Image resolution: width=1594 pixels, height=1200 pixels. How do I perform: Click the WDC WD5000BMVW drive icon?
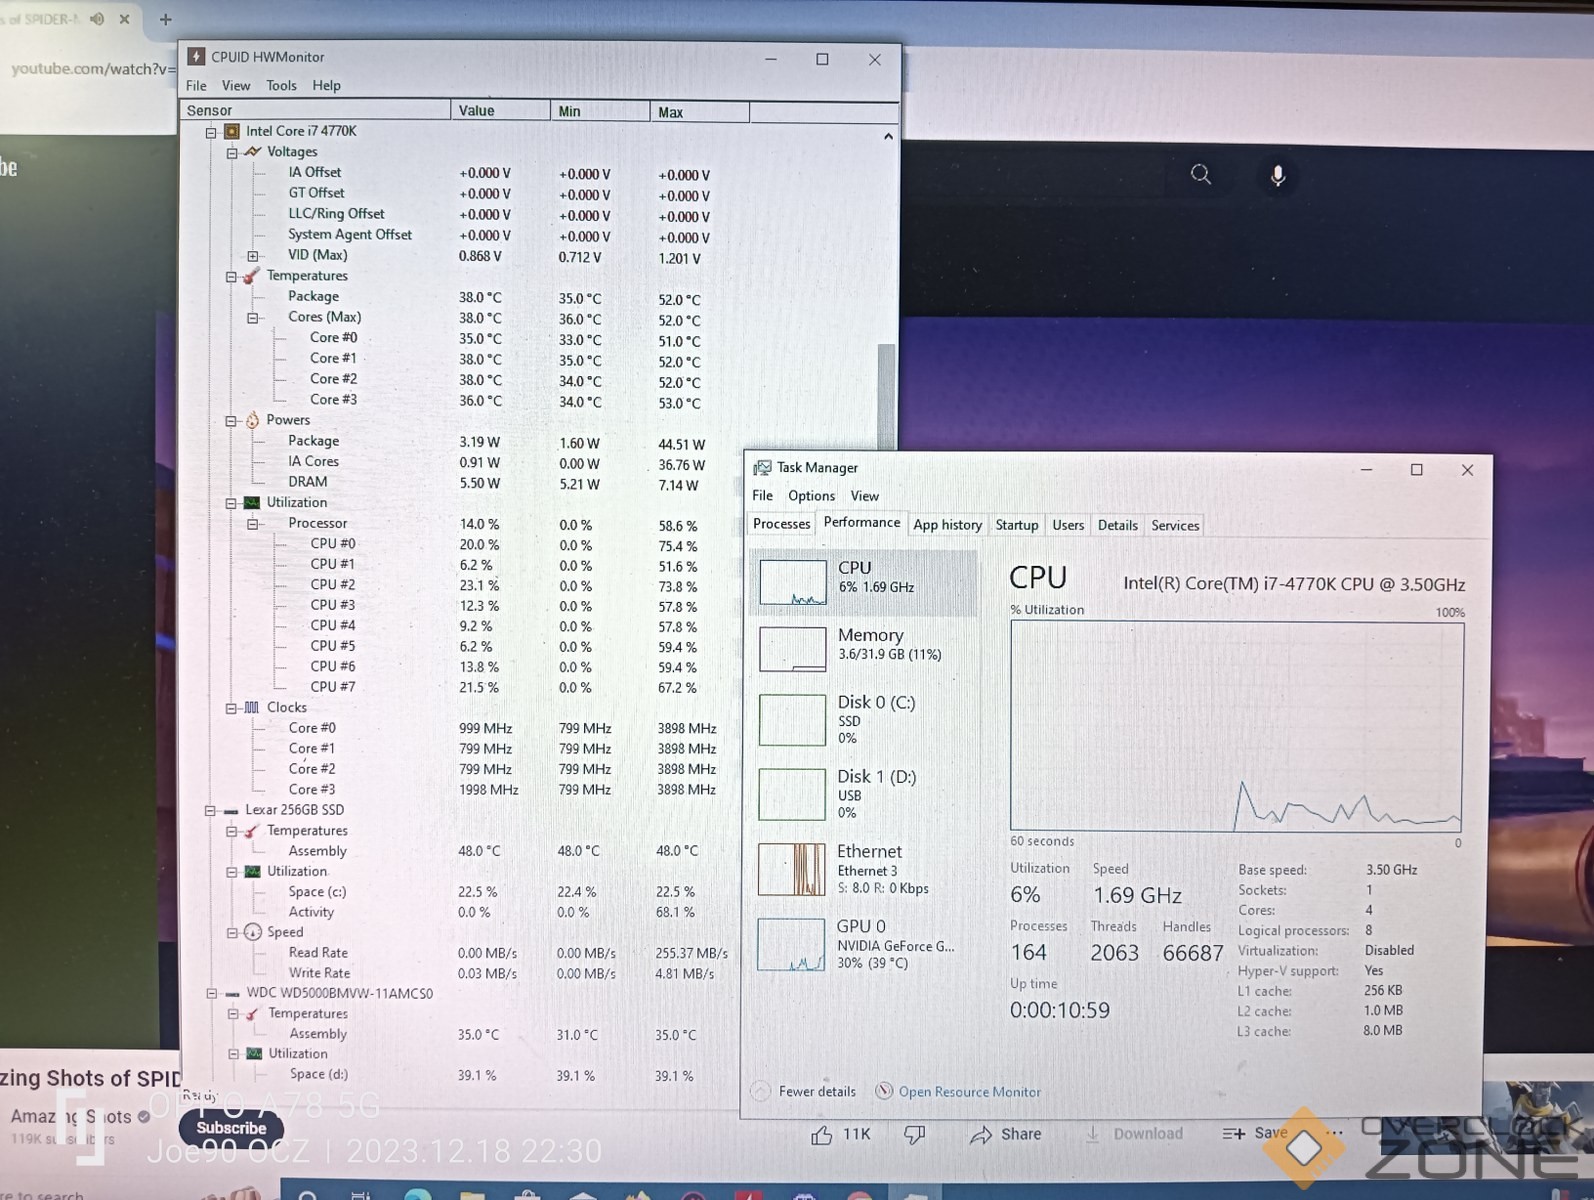232,994
